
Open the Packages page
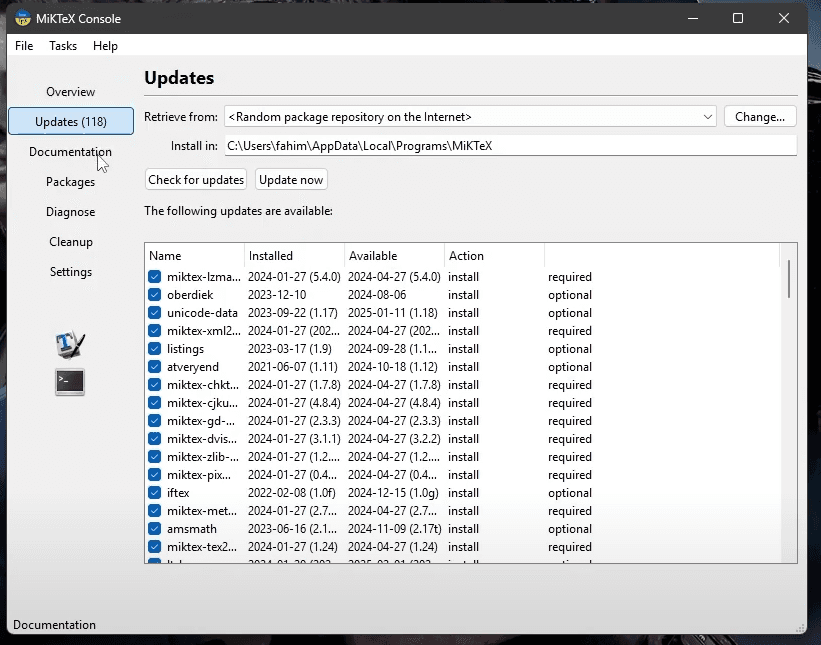(71, 182)
